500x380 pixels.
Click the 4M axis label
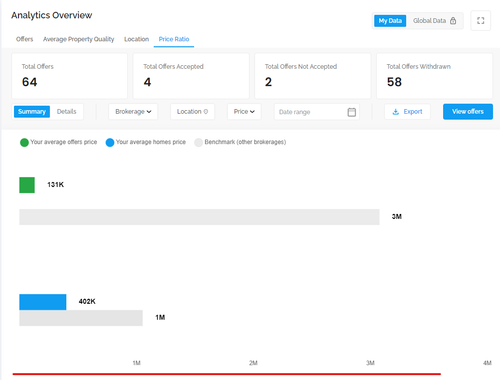point(487,363)
